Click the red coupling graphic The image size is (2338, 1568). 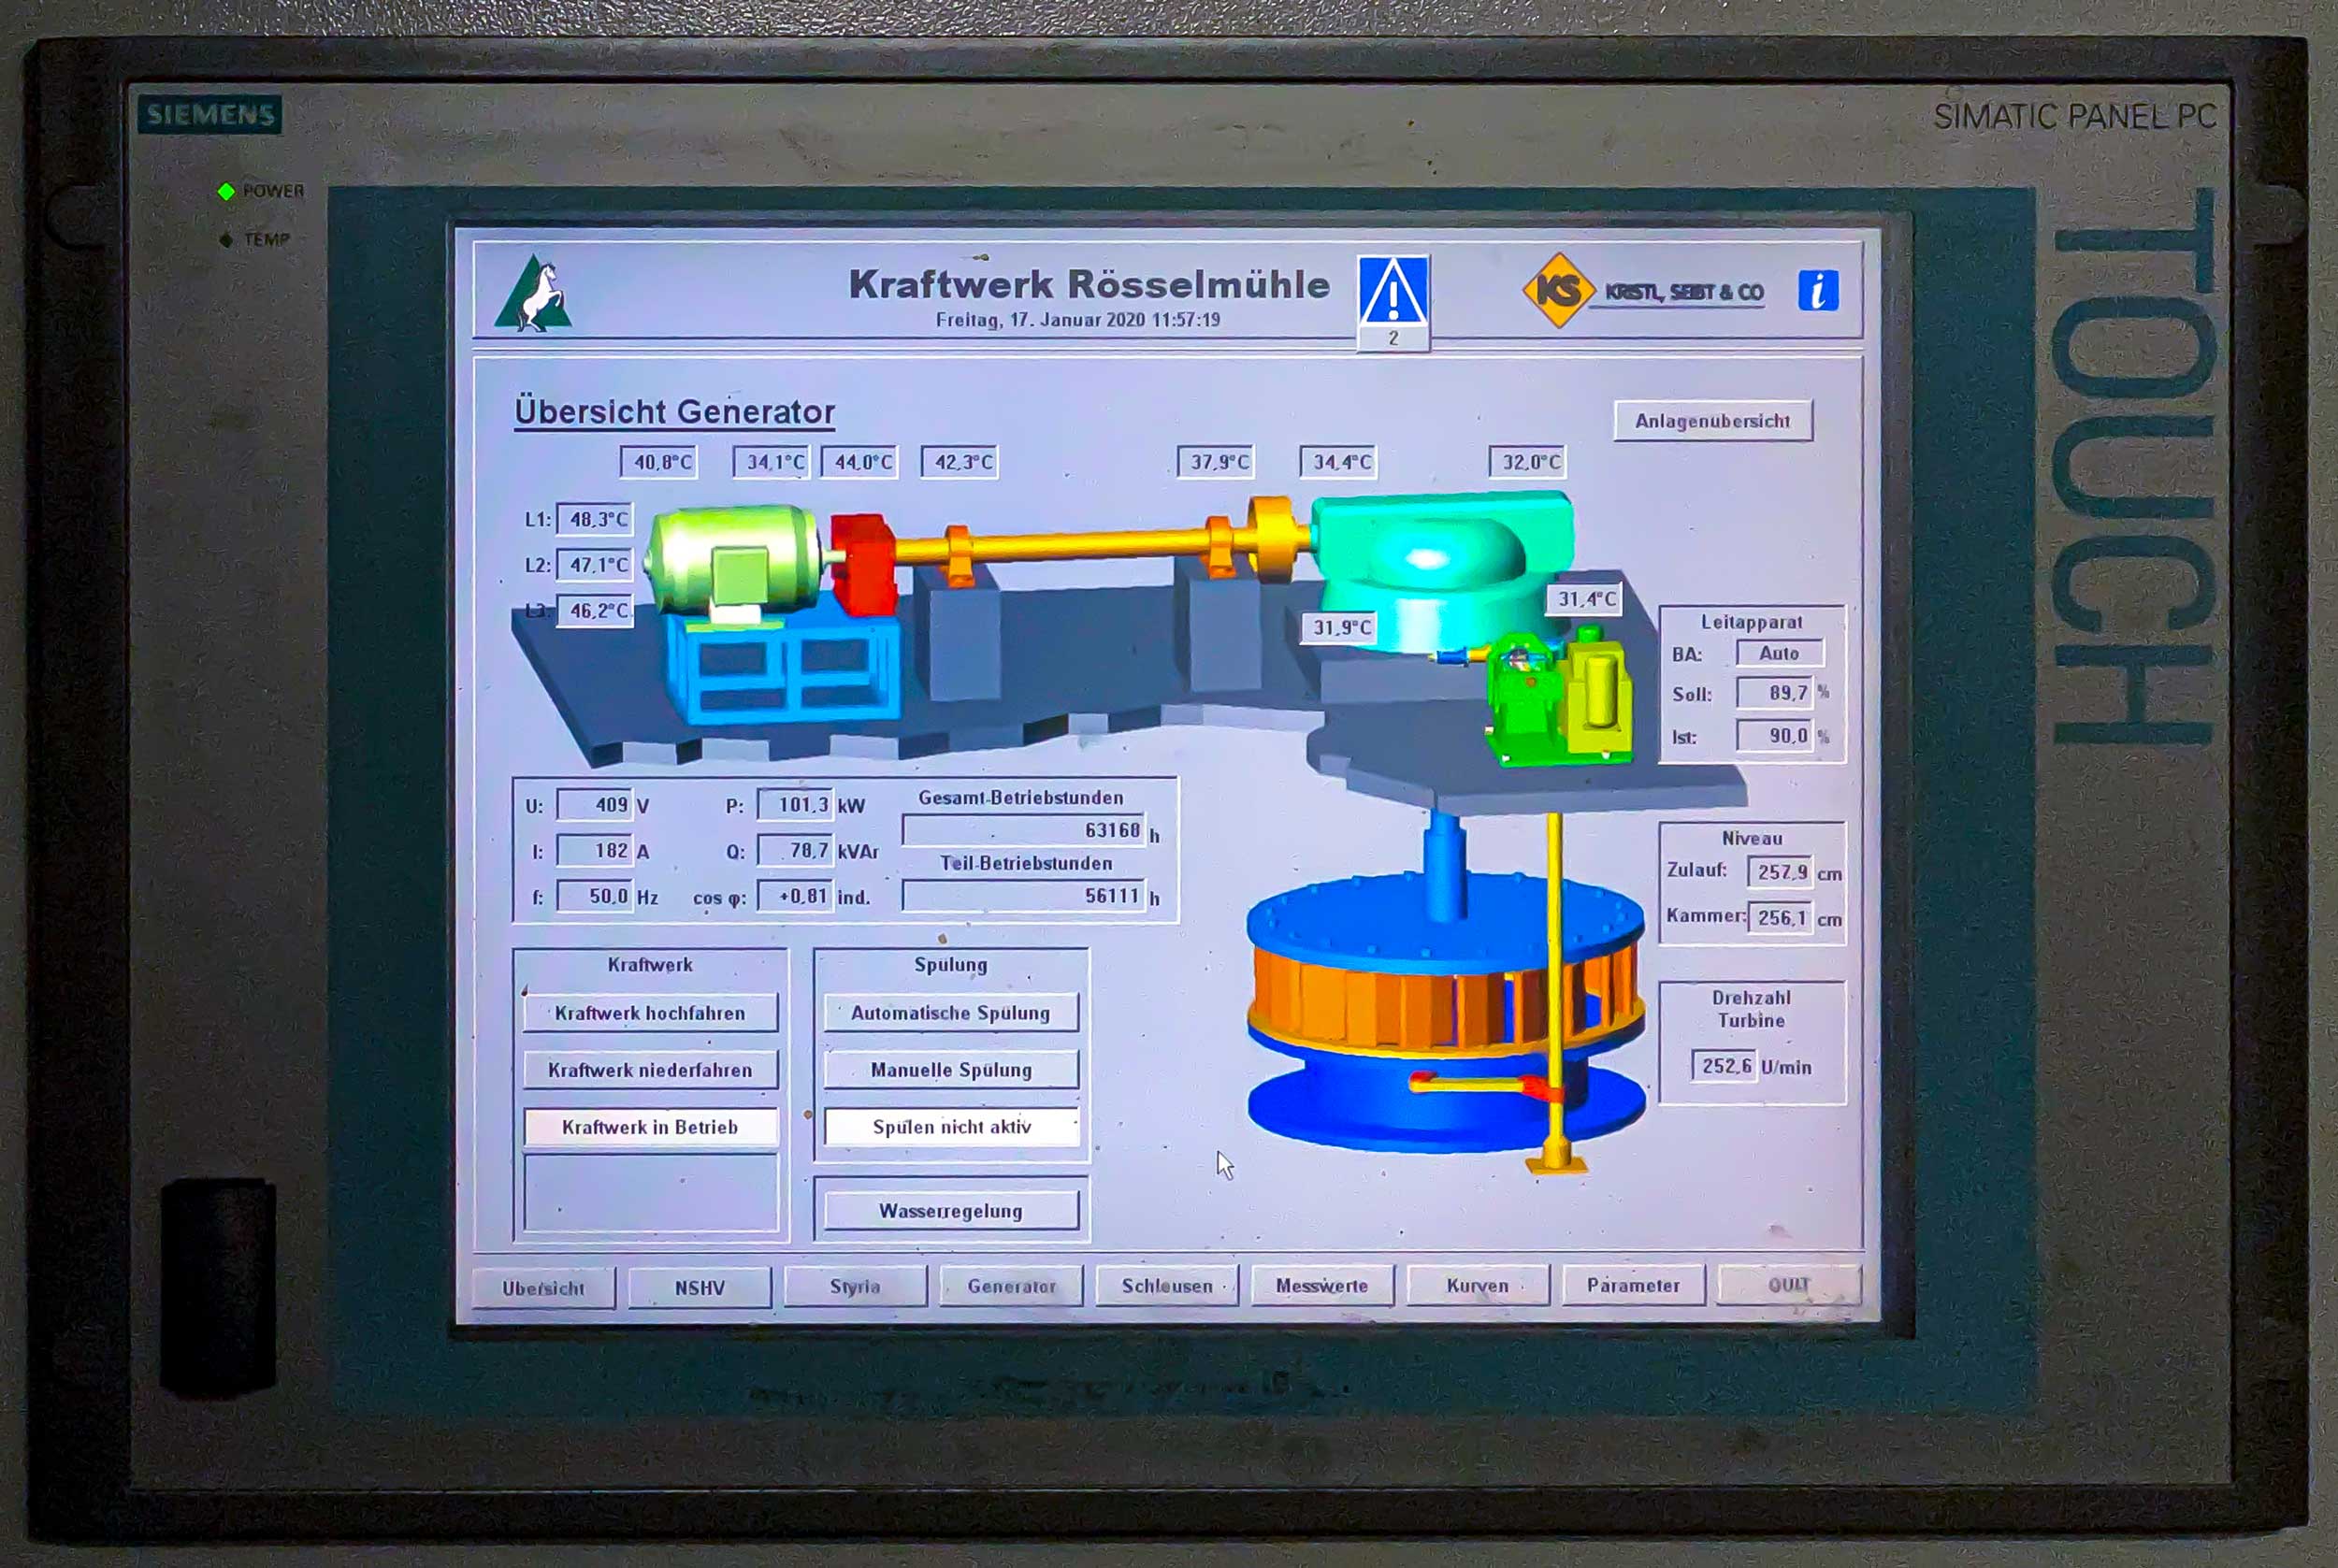pos(862,562)
